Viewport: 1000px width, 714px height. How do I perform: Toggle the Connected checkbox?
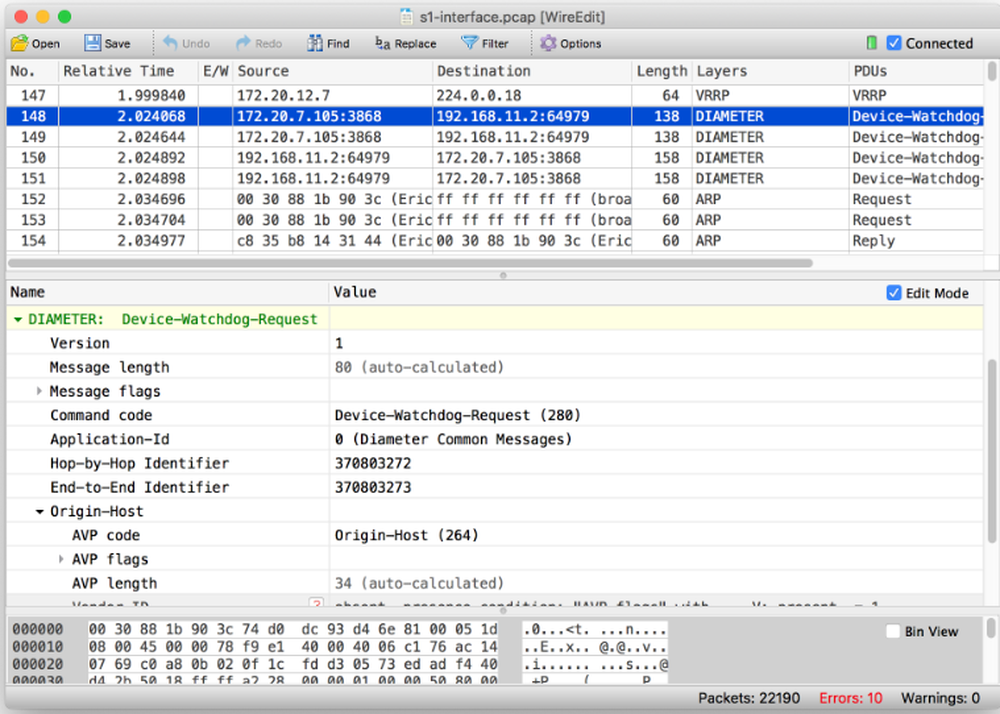[894, 43]
